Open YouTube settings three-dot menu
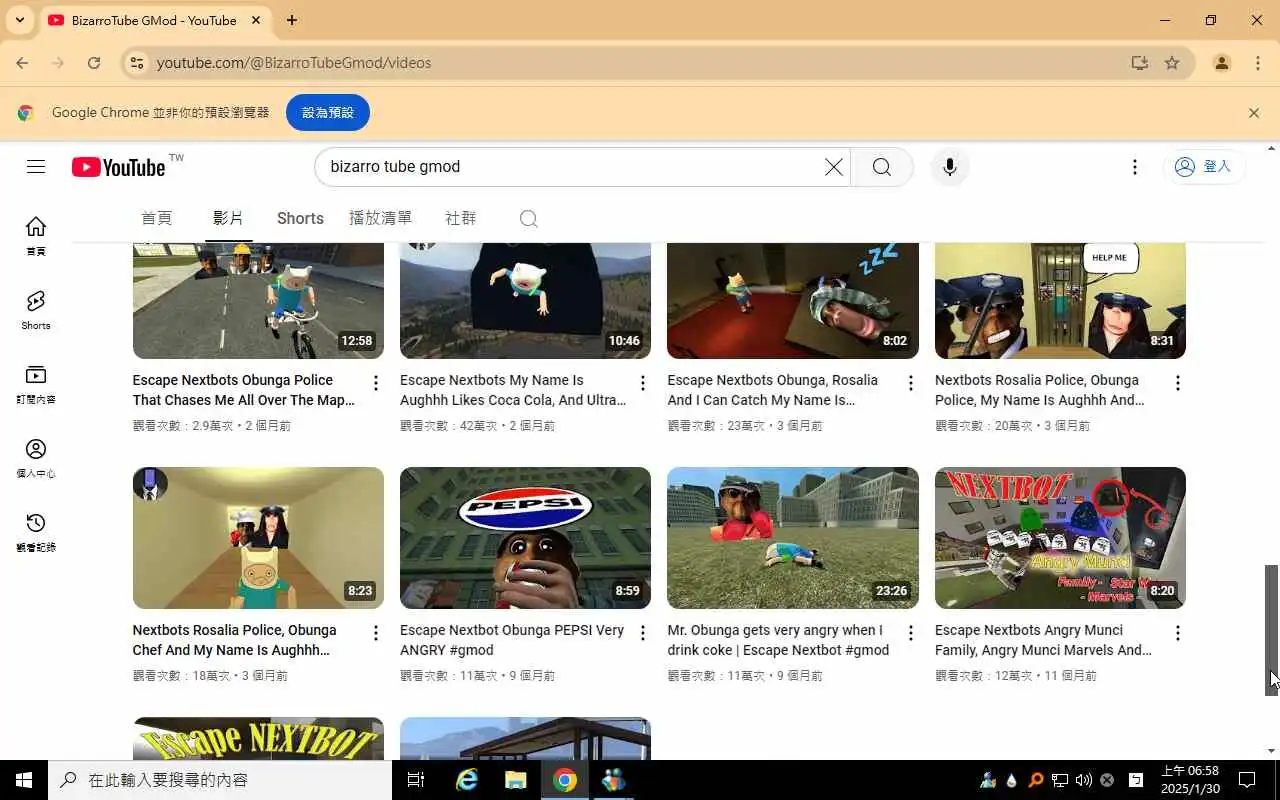 [x=1134, y=167]
